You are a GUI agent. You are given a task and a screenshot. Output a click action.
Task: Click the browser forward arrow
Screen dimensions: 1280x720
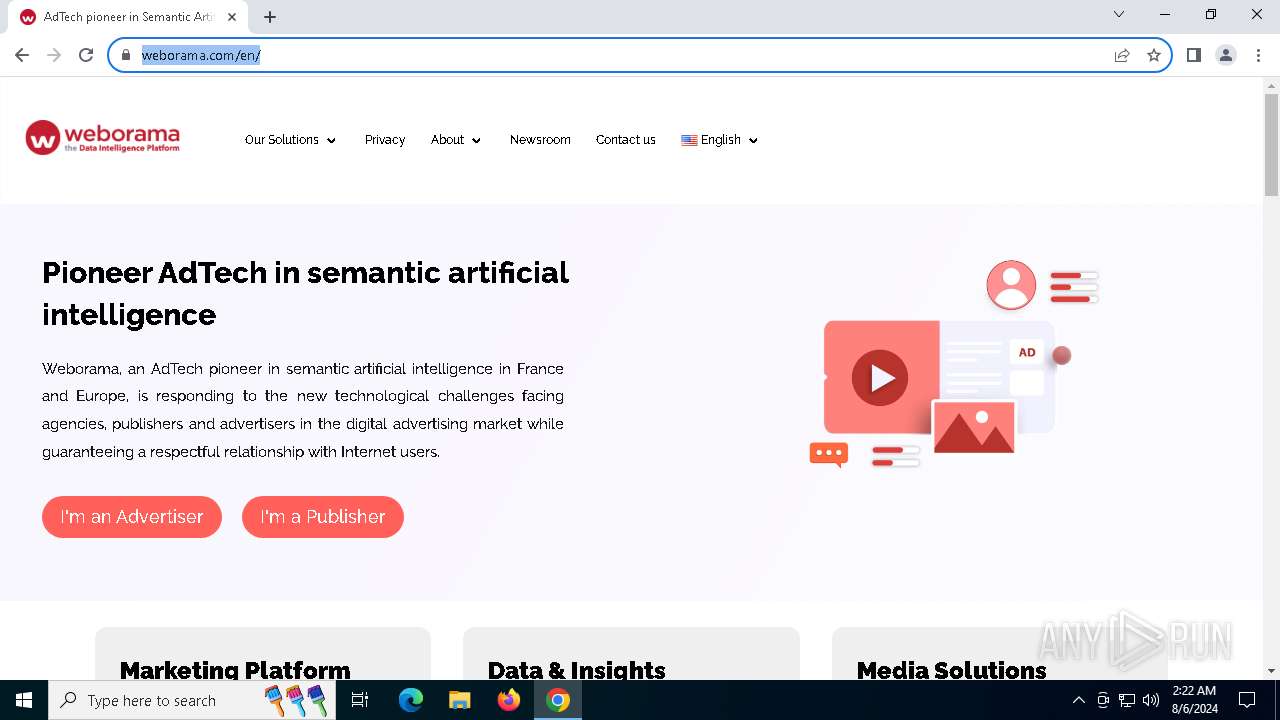[x=54, y=55]
